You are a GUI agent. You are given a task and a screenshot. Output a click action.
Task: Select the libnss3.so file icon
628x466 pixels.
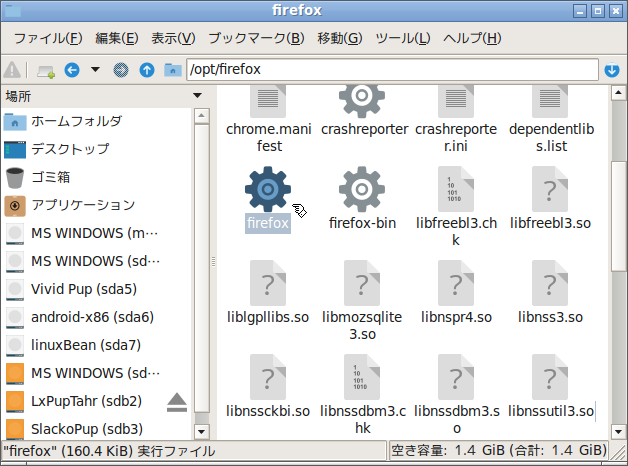550,283
